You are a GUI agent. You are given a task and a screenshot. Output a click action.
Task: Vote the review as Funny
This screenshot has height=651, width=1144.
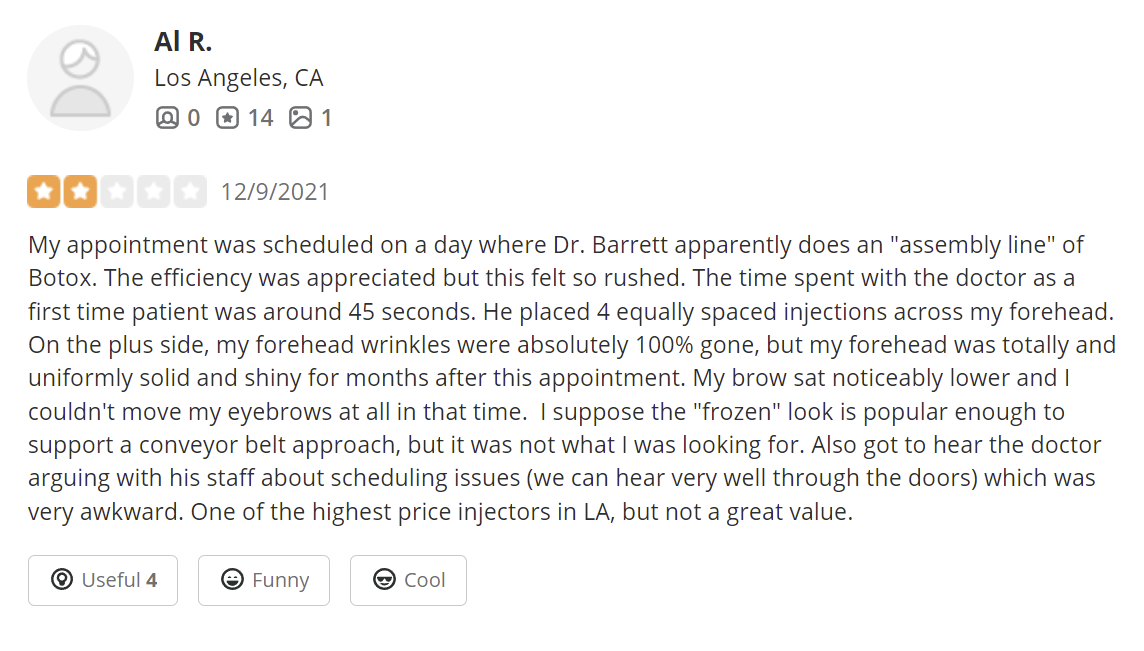(x=264, y=580)
